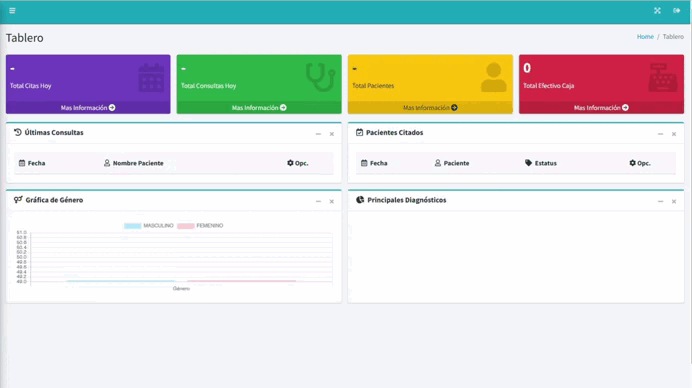Open Mas Información under Total Citas Hoy

88,108
